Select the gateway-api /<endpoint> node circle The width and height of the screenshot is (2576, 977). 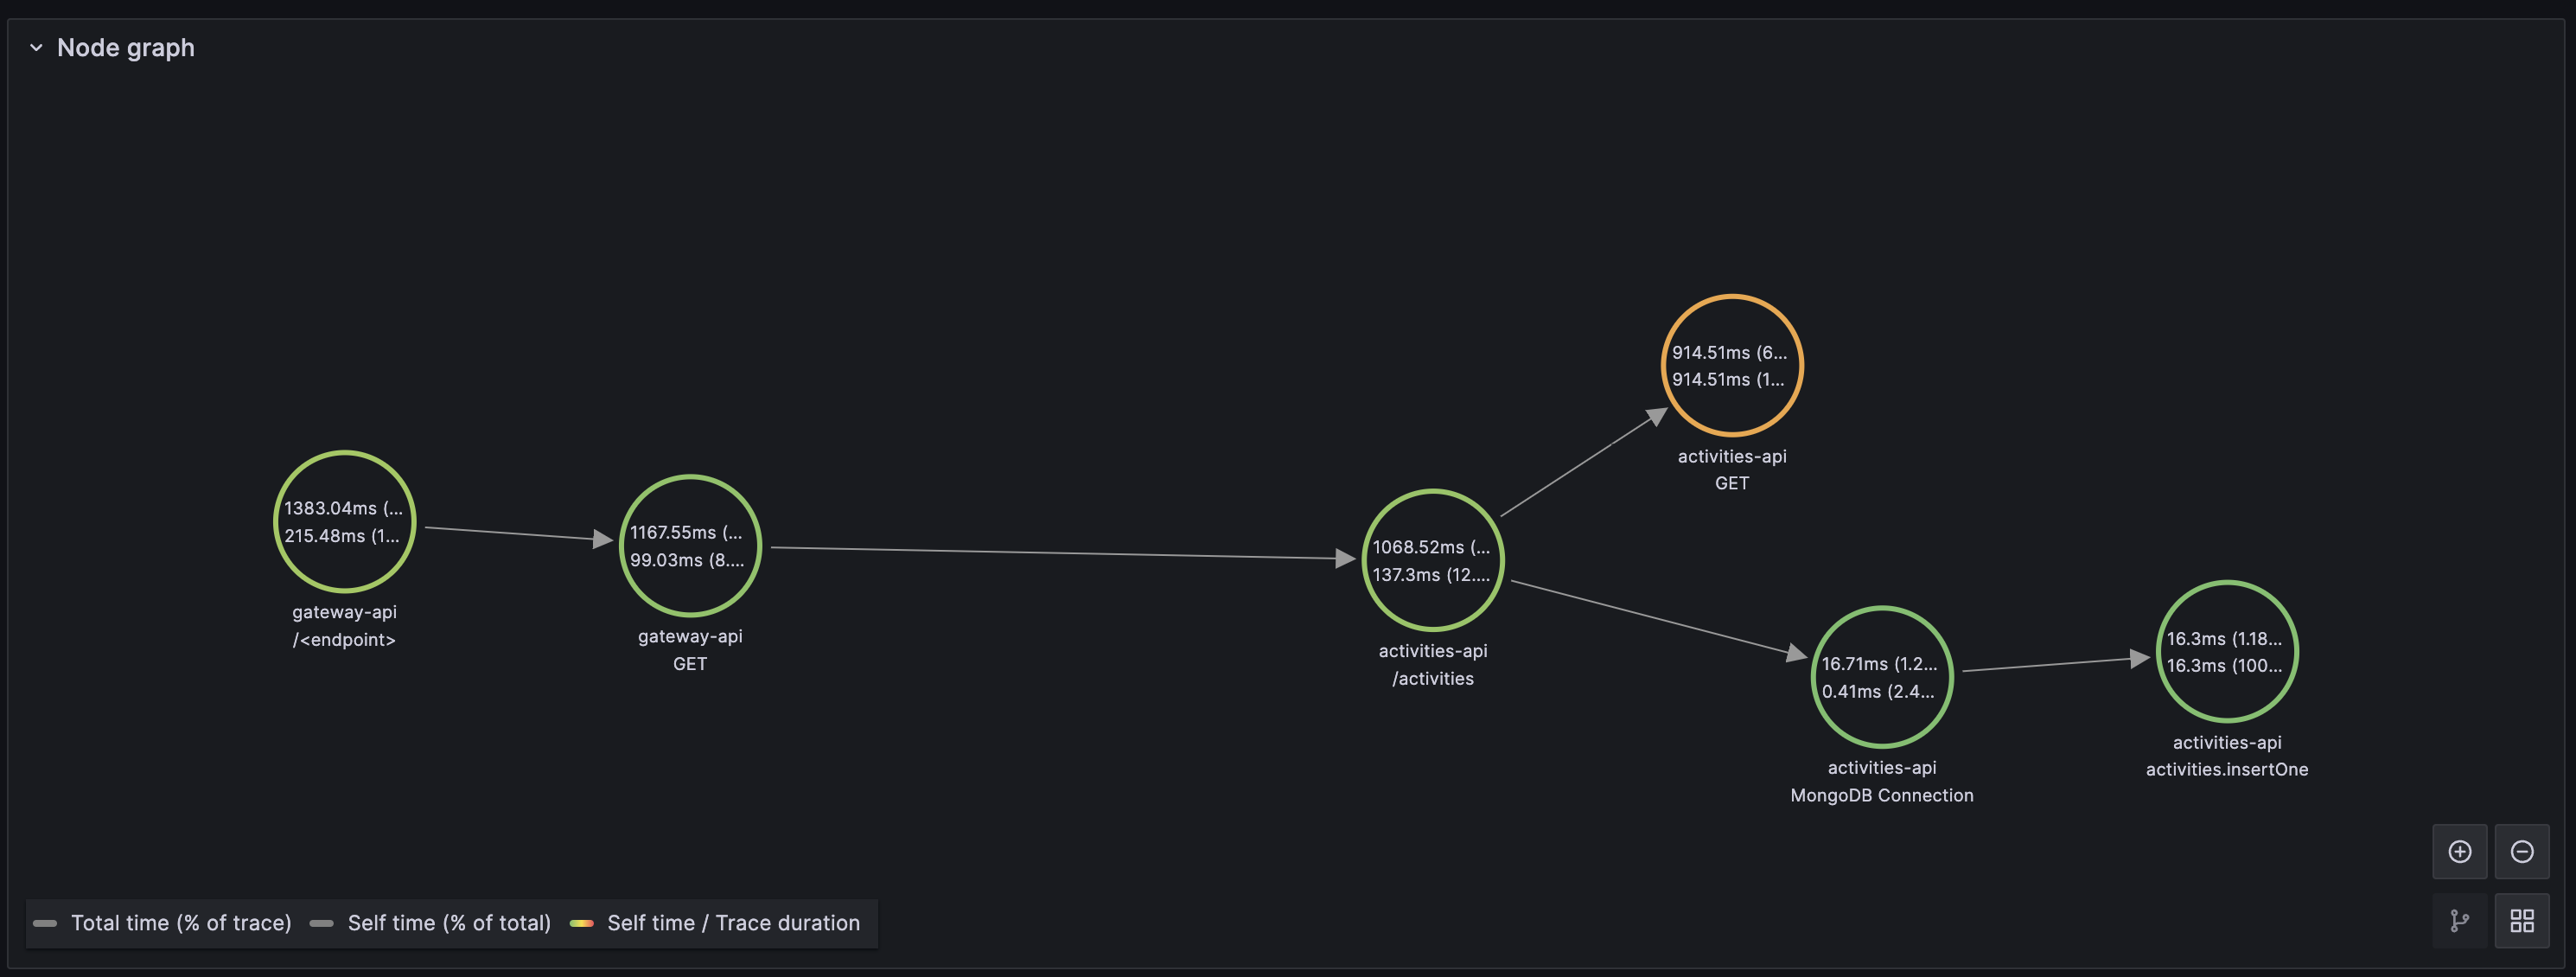pyautogui.click(x=344, y=521)
